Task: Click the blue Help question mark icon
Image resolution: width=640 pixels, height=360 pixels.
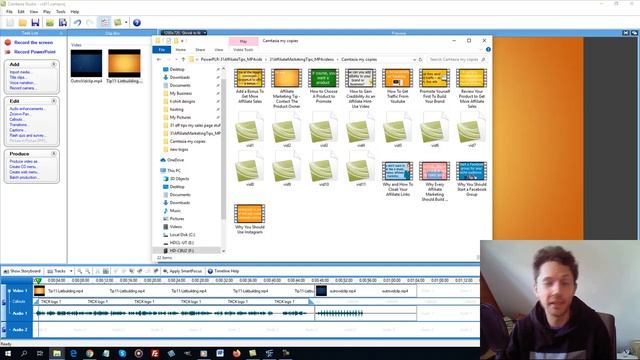Action: click(137, 22)
